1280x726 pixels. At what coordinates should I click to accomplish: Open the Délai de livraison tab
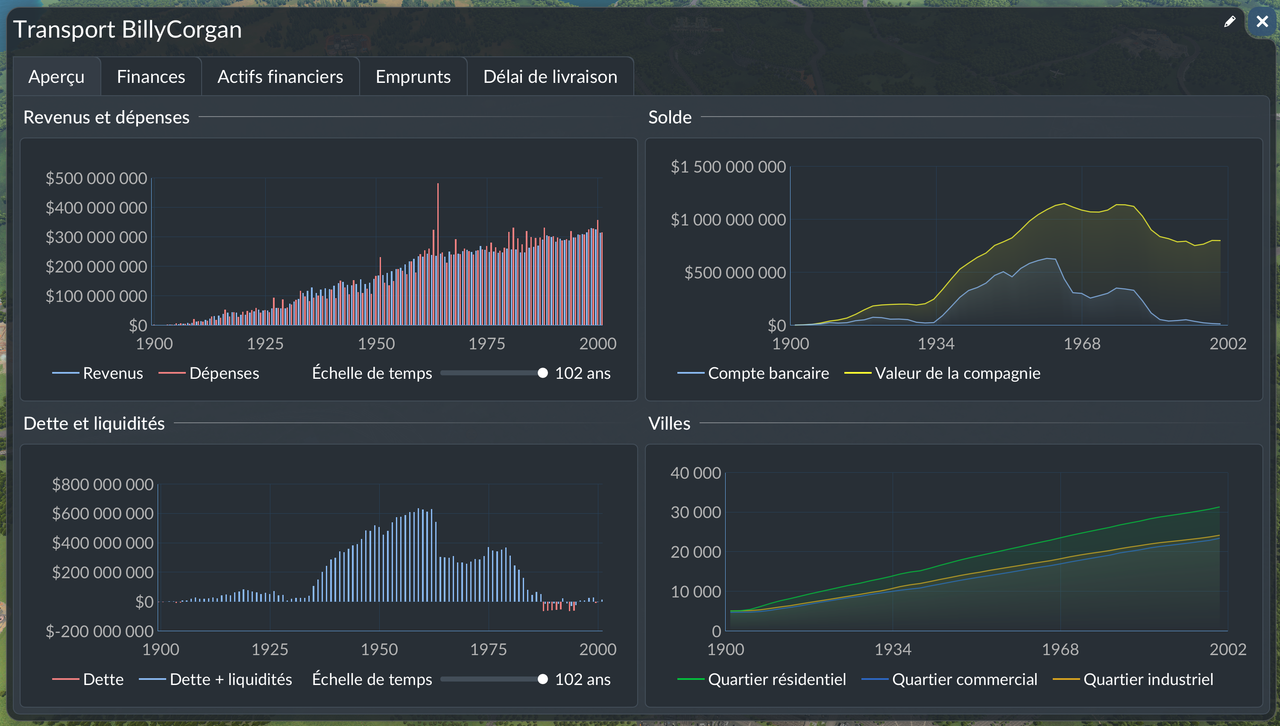[x=550, y=76]
